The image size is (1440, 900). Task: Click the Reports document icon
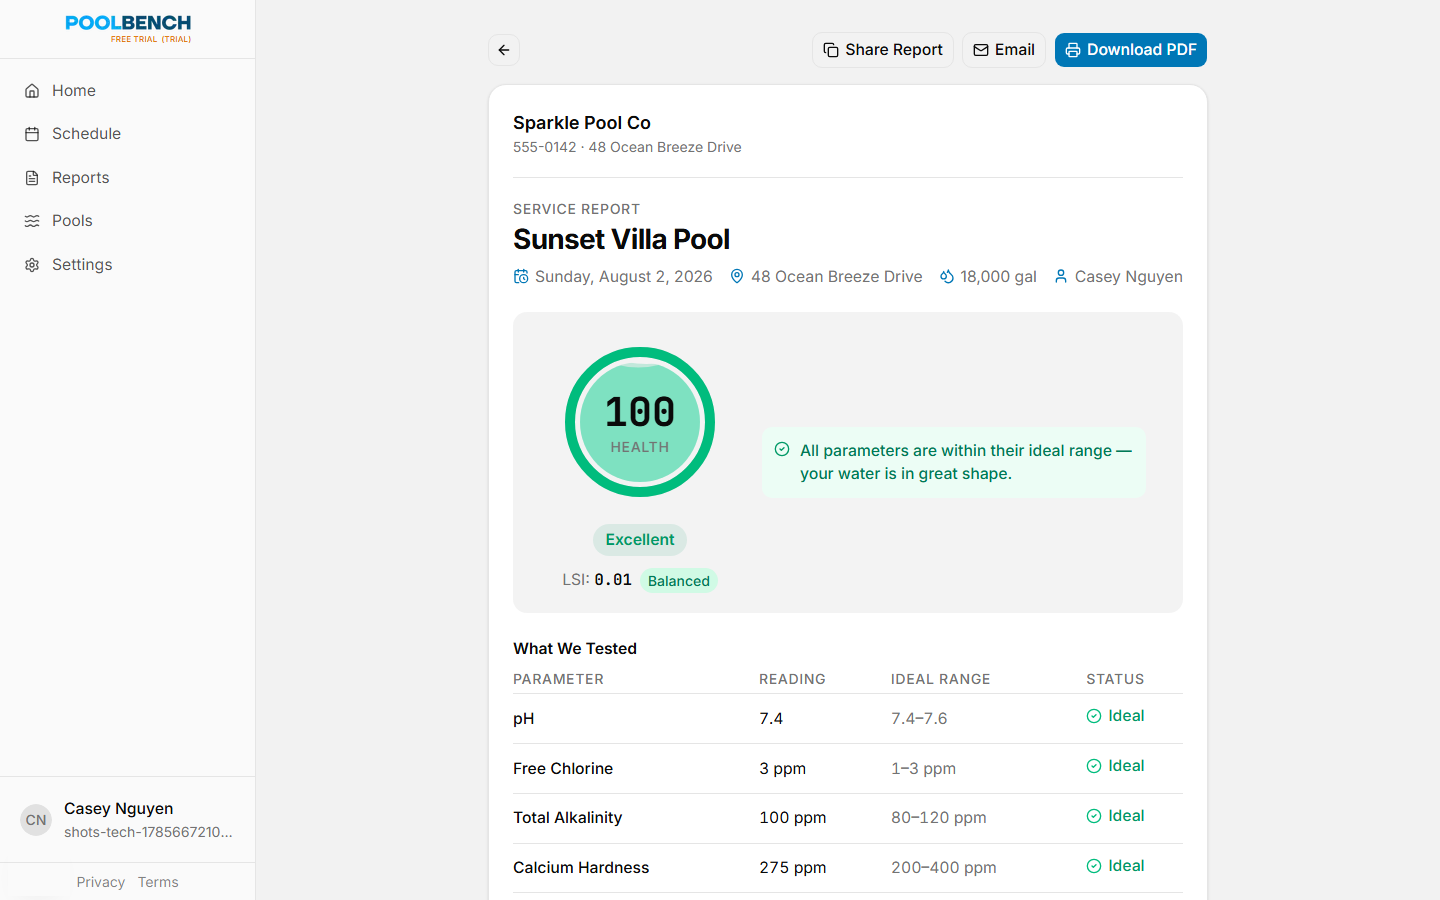point(32,178)
